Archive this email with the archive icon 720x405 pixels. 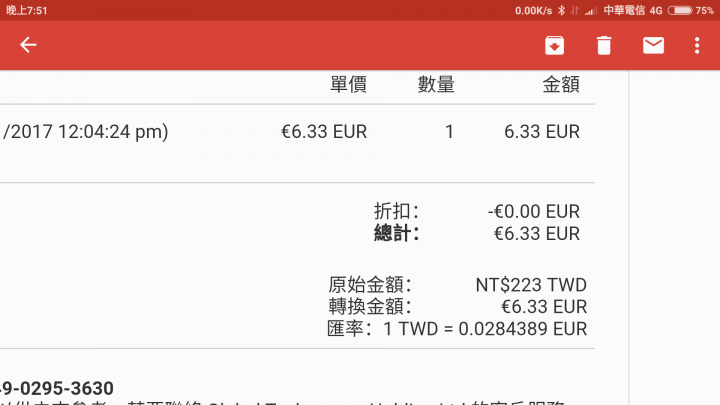tap(554, 45)
